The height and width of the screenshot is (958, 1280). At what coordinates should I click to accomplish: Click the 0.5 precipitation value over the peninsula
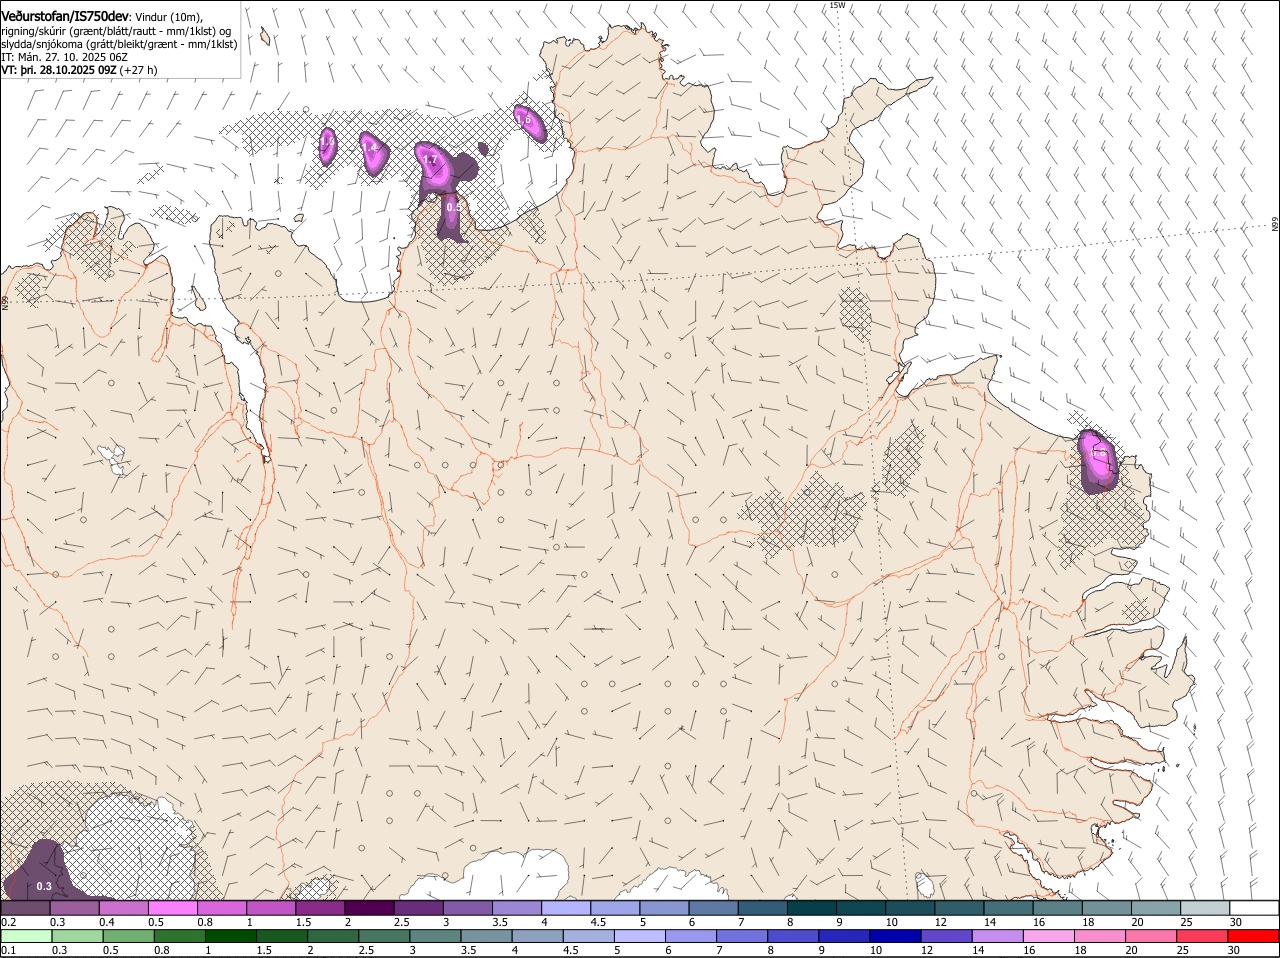452,207
